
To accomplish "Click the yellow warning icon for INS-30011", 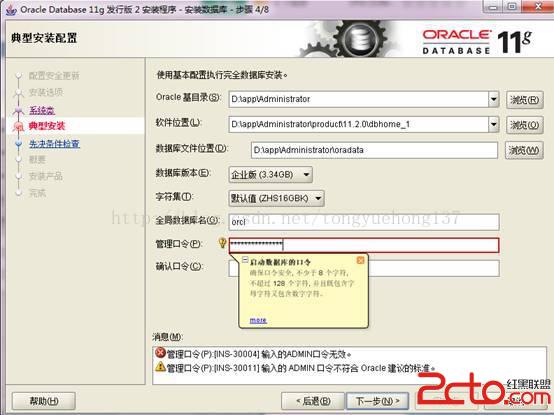I will tap(160, 367).
